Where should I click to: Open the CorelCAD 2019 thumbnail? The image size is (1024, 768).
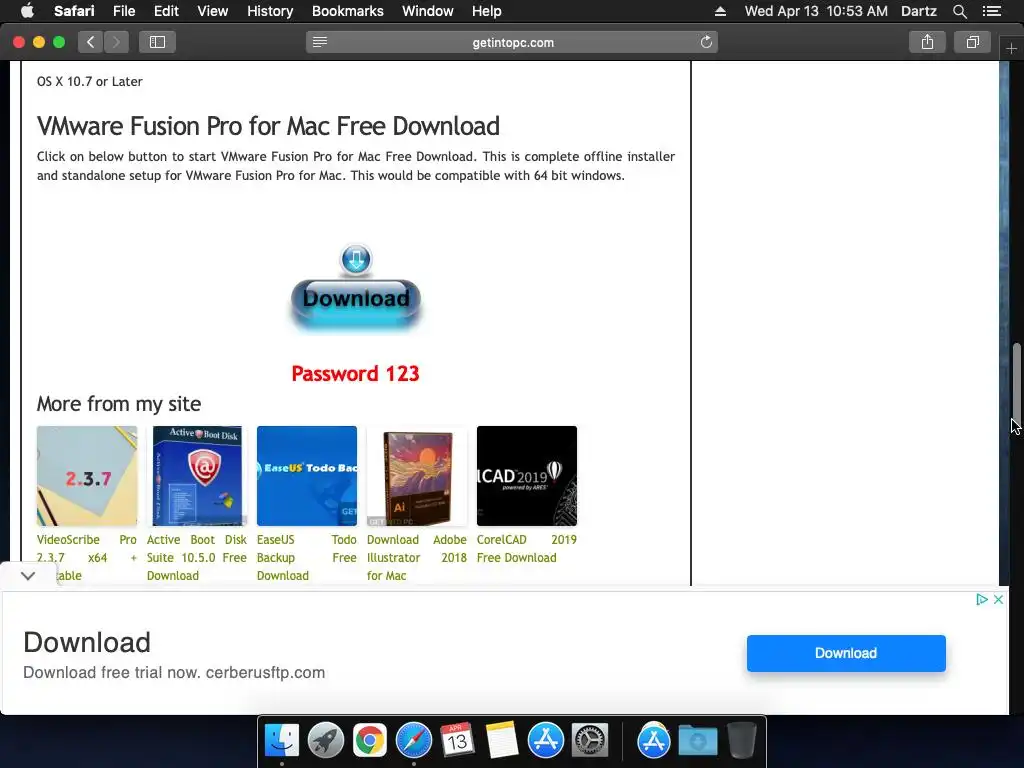pos(527,476)
